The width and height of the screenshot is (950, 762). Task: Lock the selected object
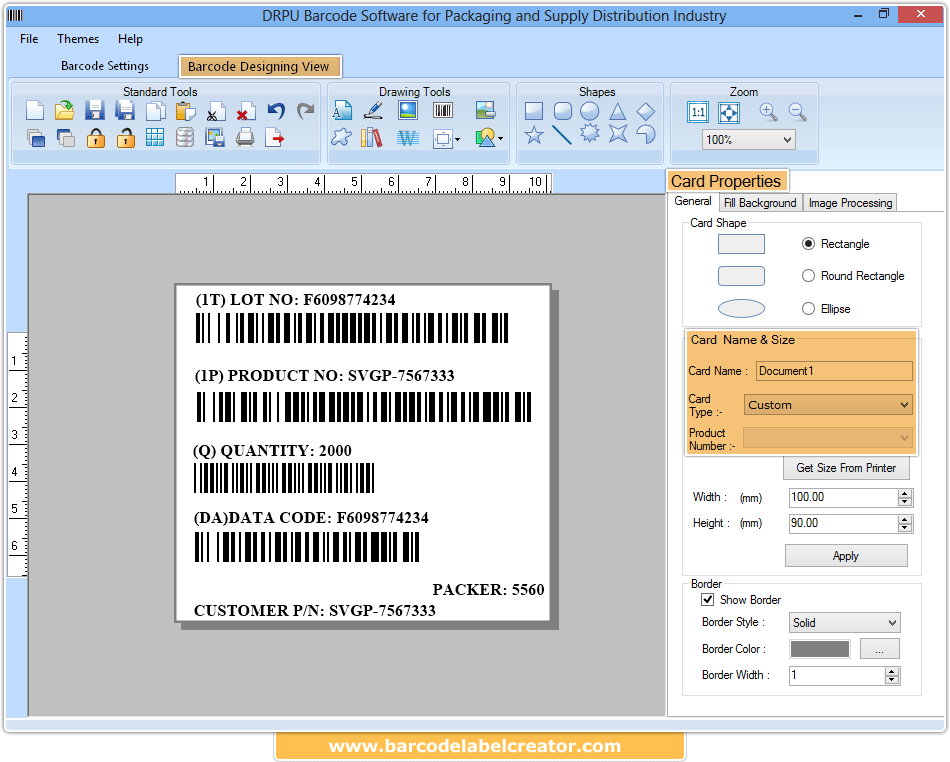pos(96,138)
